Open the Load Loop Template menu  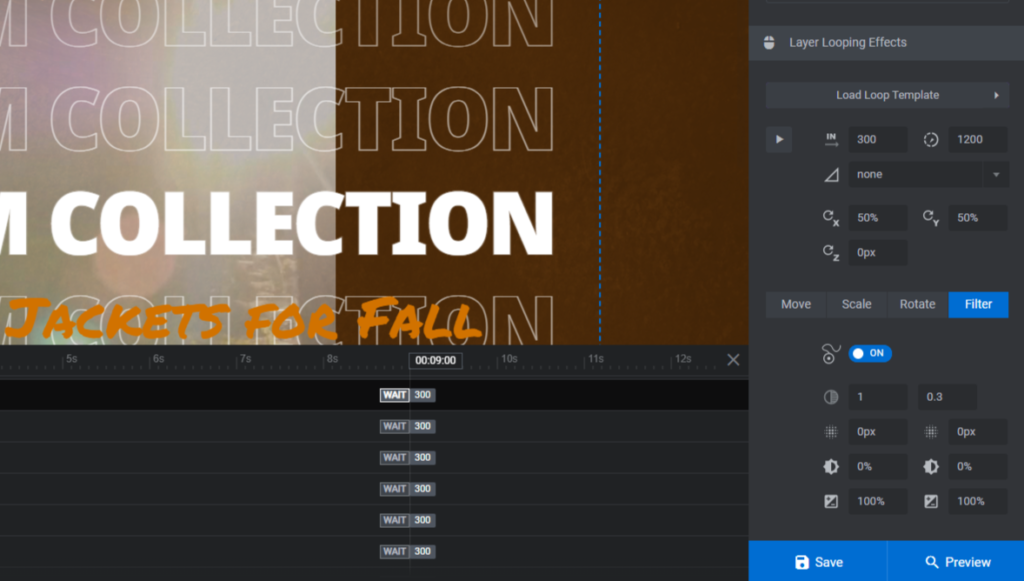(887, 95)
